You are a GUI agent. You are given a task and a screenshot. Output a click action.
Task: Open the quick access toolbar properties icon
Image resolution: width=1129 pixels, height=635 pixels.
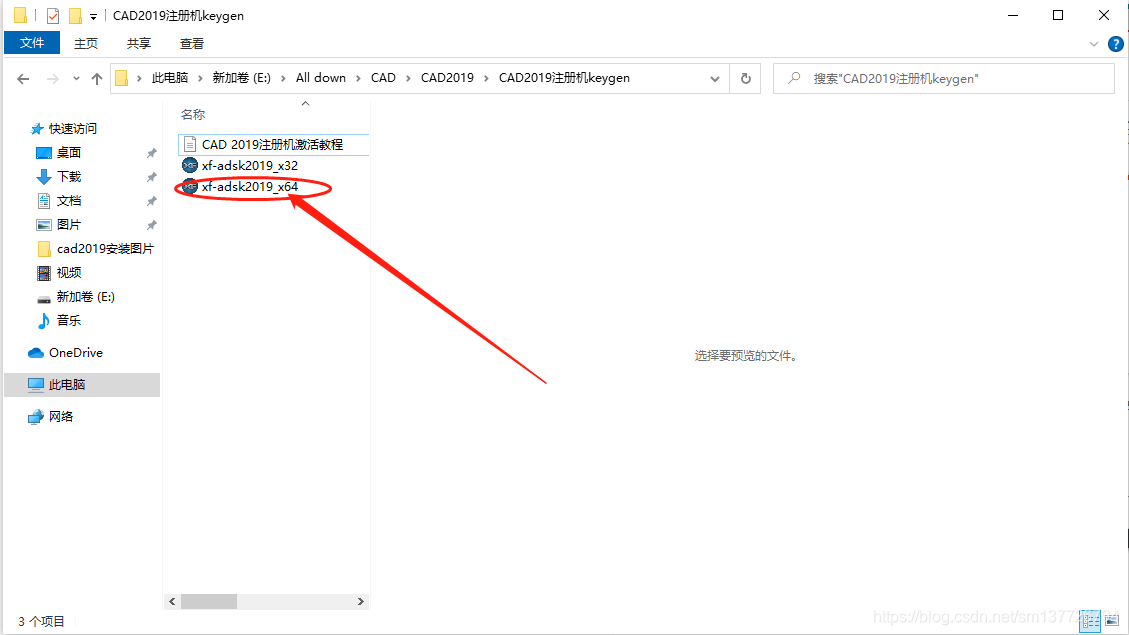coord(53,15)
